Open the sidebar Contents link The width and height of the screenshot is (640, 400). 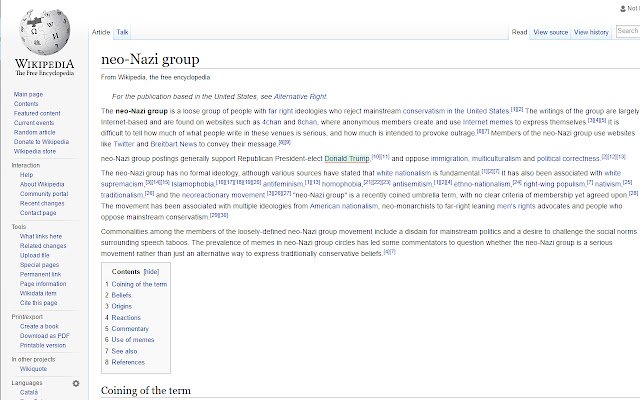[26, 104]
